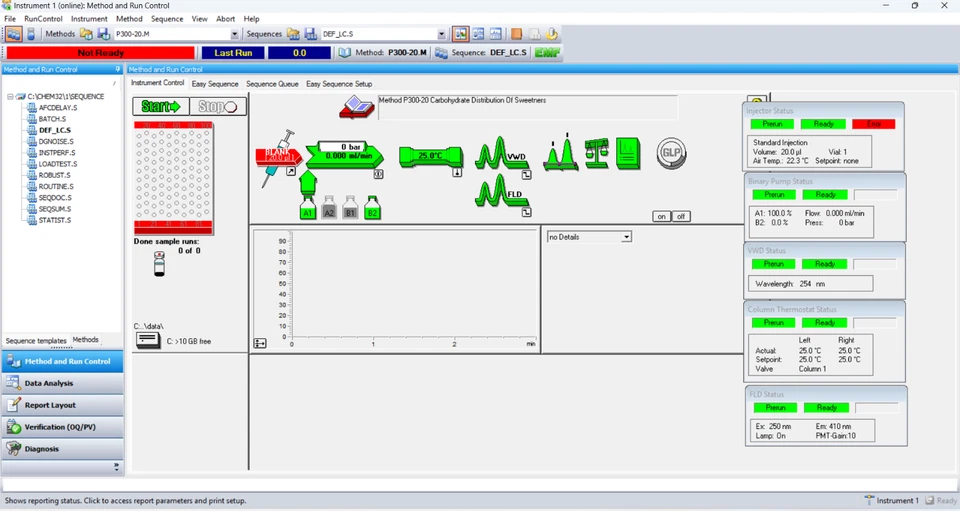Viewport: 960px width, 511px height.
Task: Turn the instrument off with off button
Action: (681, 217)
